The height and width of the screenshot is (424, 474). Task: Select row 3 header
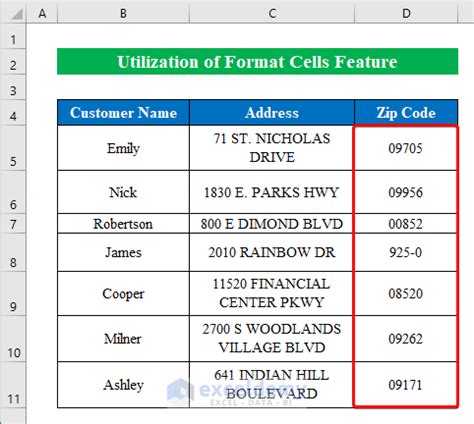pos(13,87)
